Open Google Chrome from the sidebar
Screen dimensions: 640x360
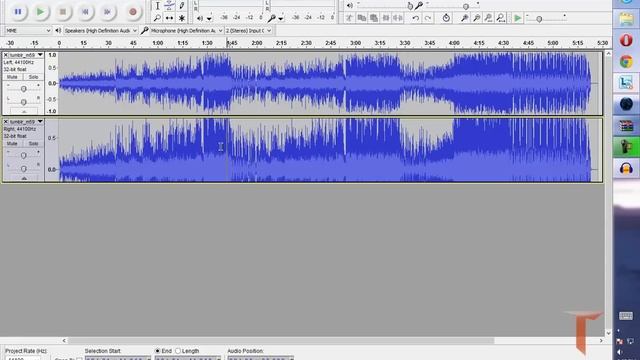(x=626, y=62)
